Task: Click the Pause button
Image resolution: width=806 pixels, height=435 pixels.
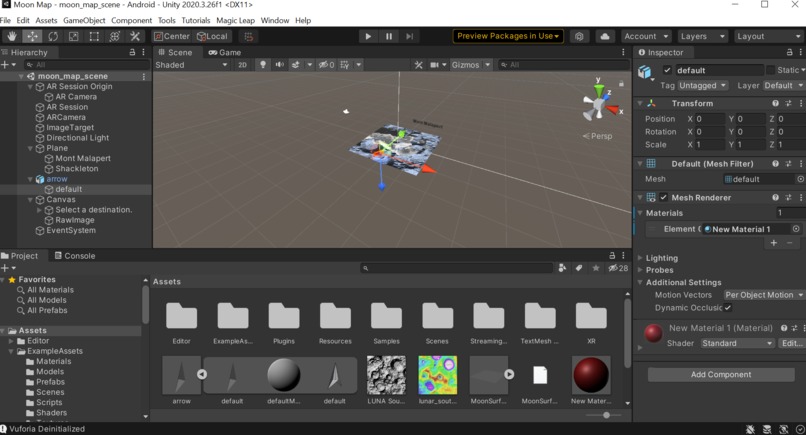Action: (x=389, y=36)
